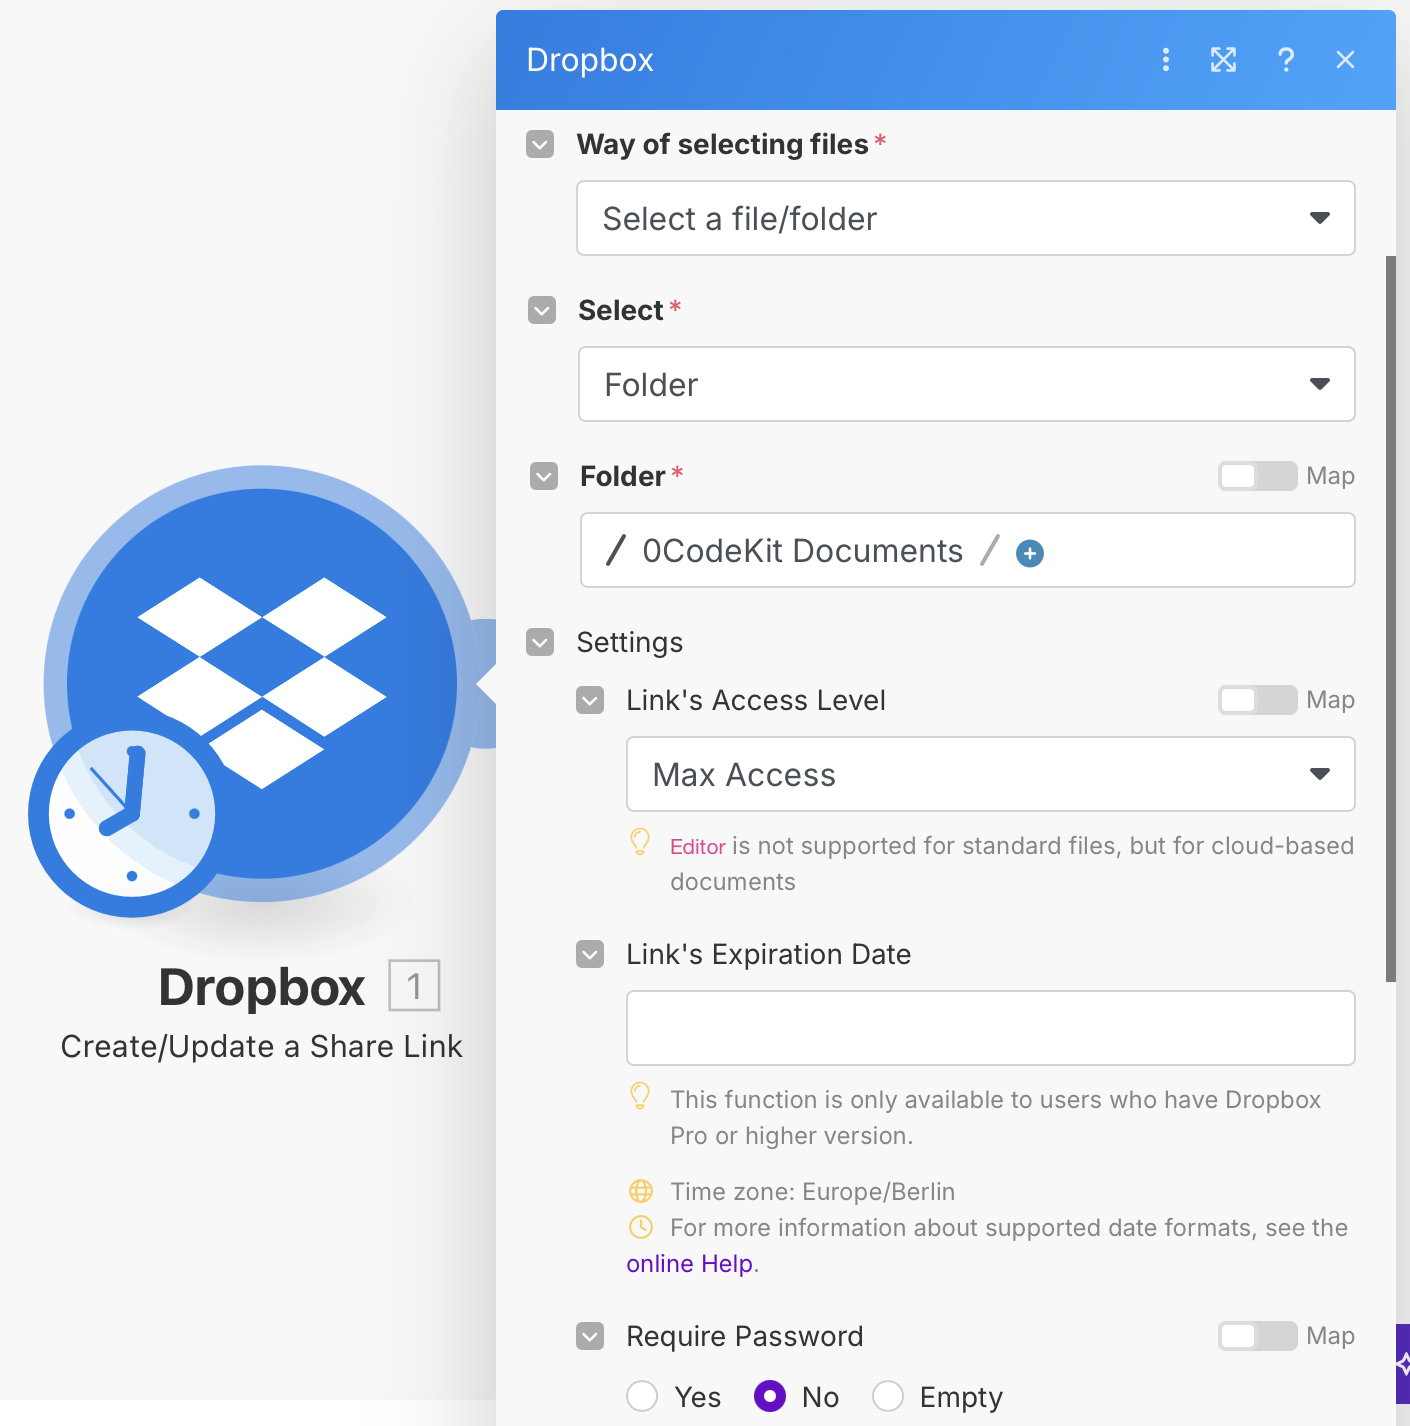Viewport: 1410px width, 1426px height.
Task: Open the help question mark icon
Action: click(x=1286, y=60)
